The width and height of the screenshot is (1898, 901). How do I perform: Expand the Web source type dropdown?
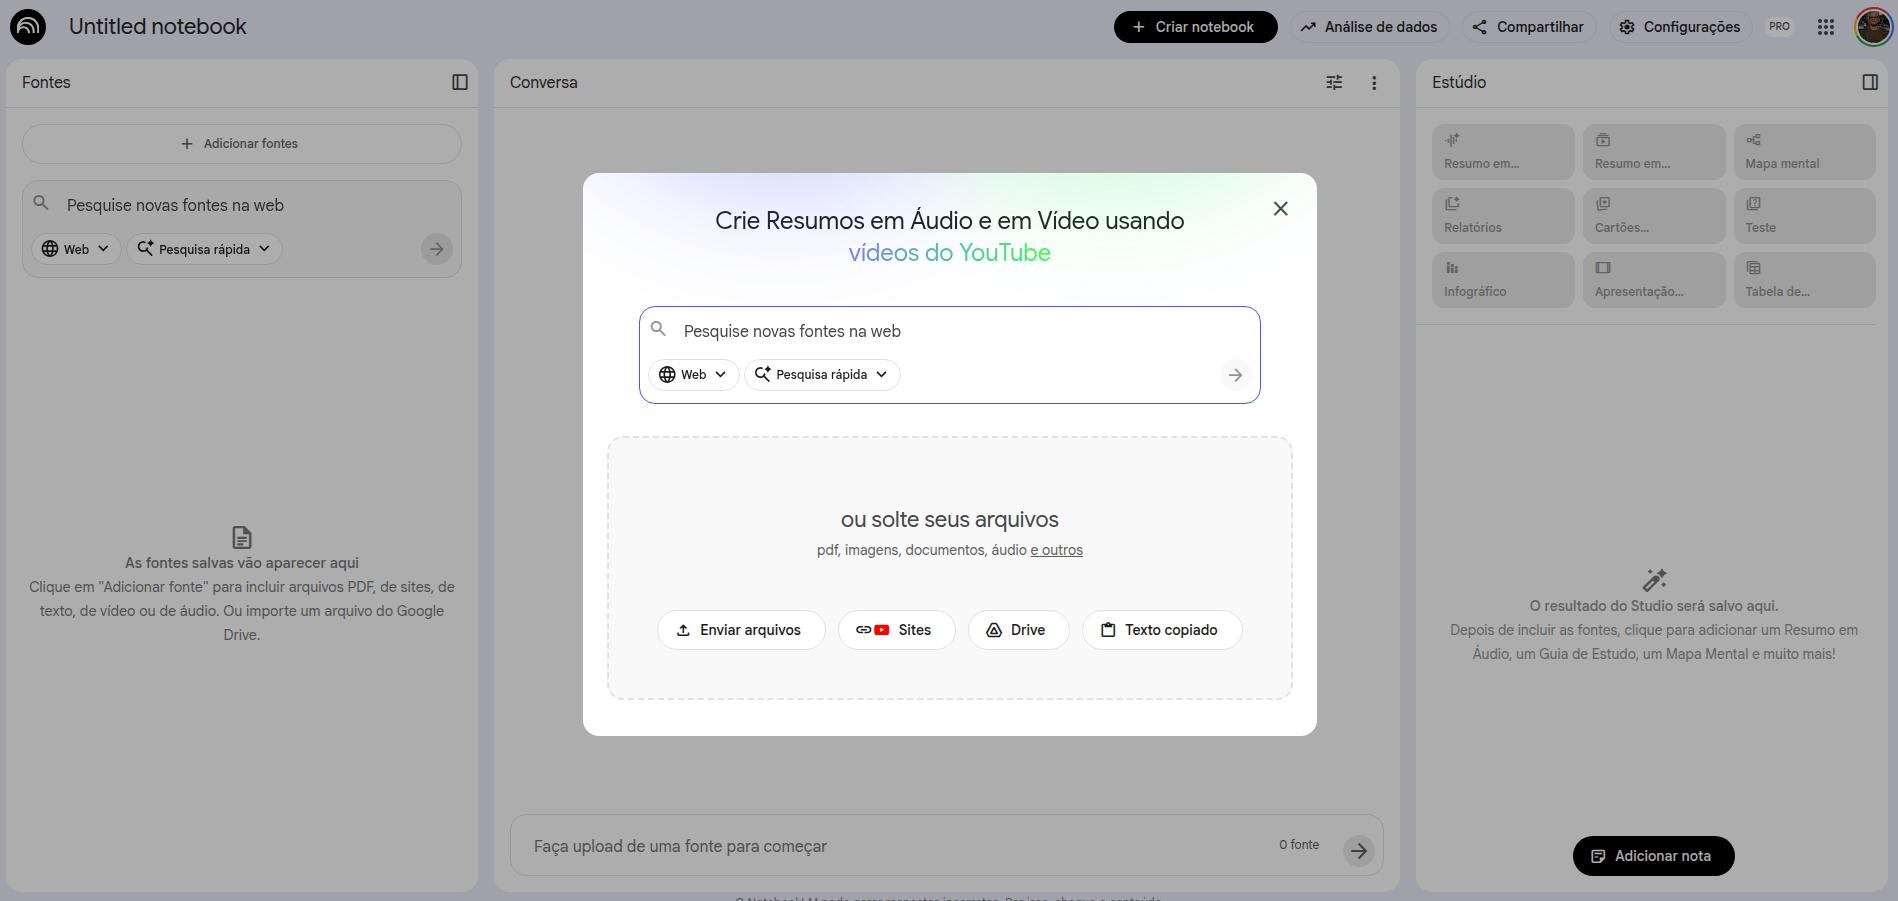pos(693,374)
